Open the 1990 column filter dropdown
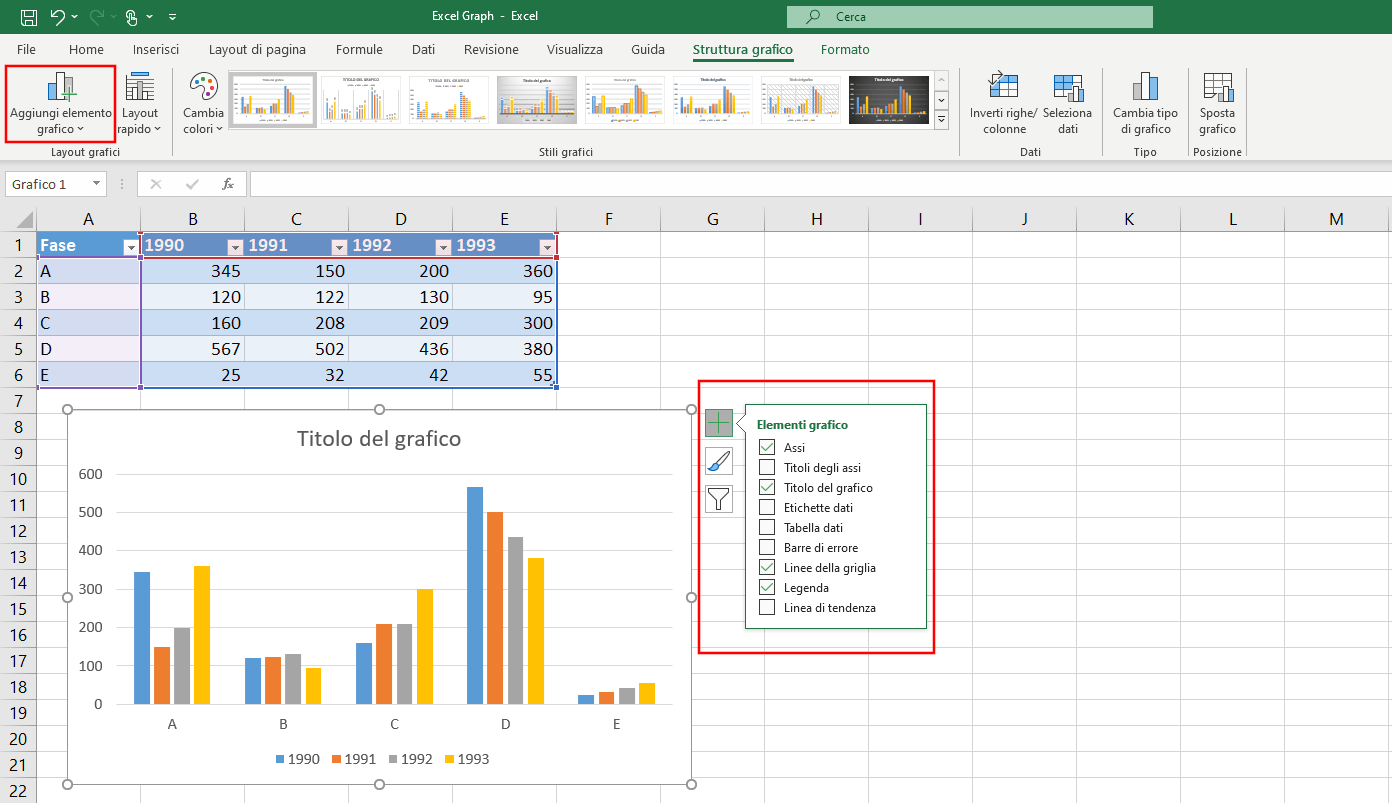The height and width of the screenshot is (803, 1392). click(x=235, y=247)
